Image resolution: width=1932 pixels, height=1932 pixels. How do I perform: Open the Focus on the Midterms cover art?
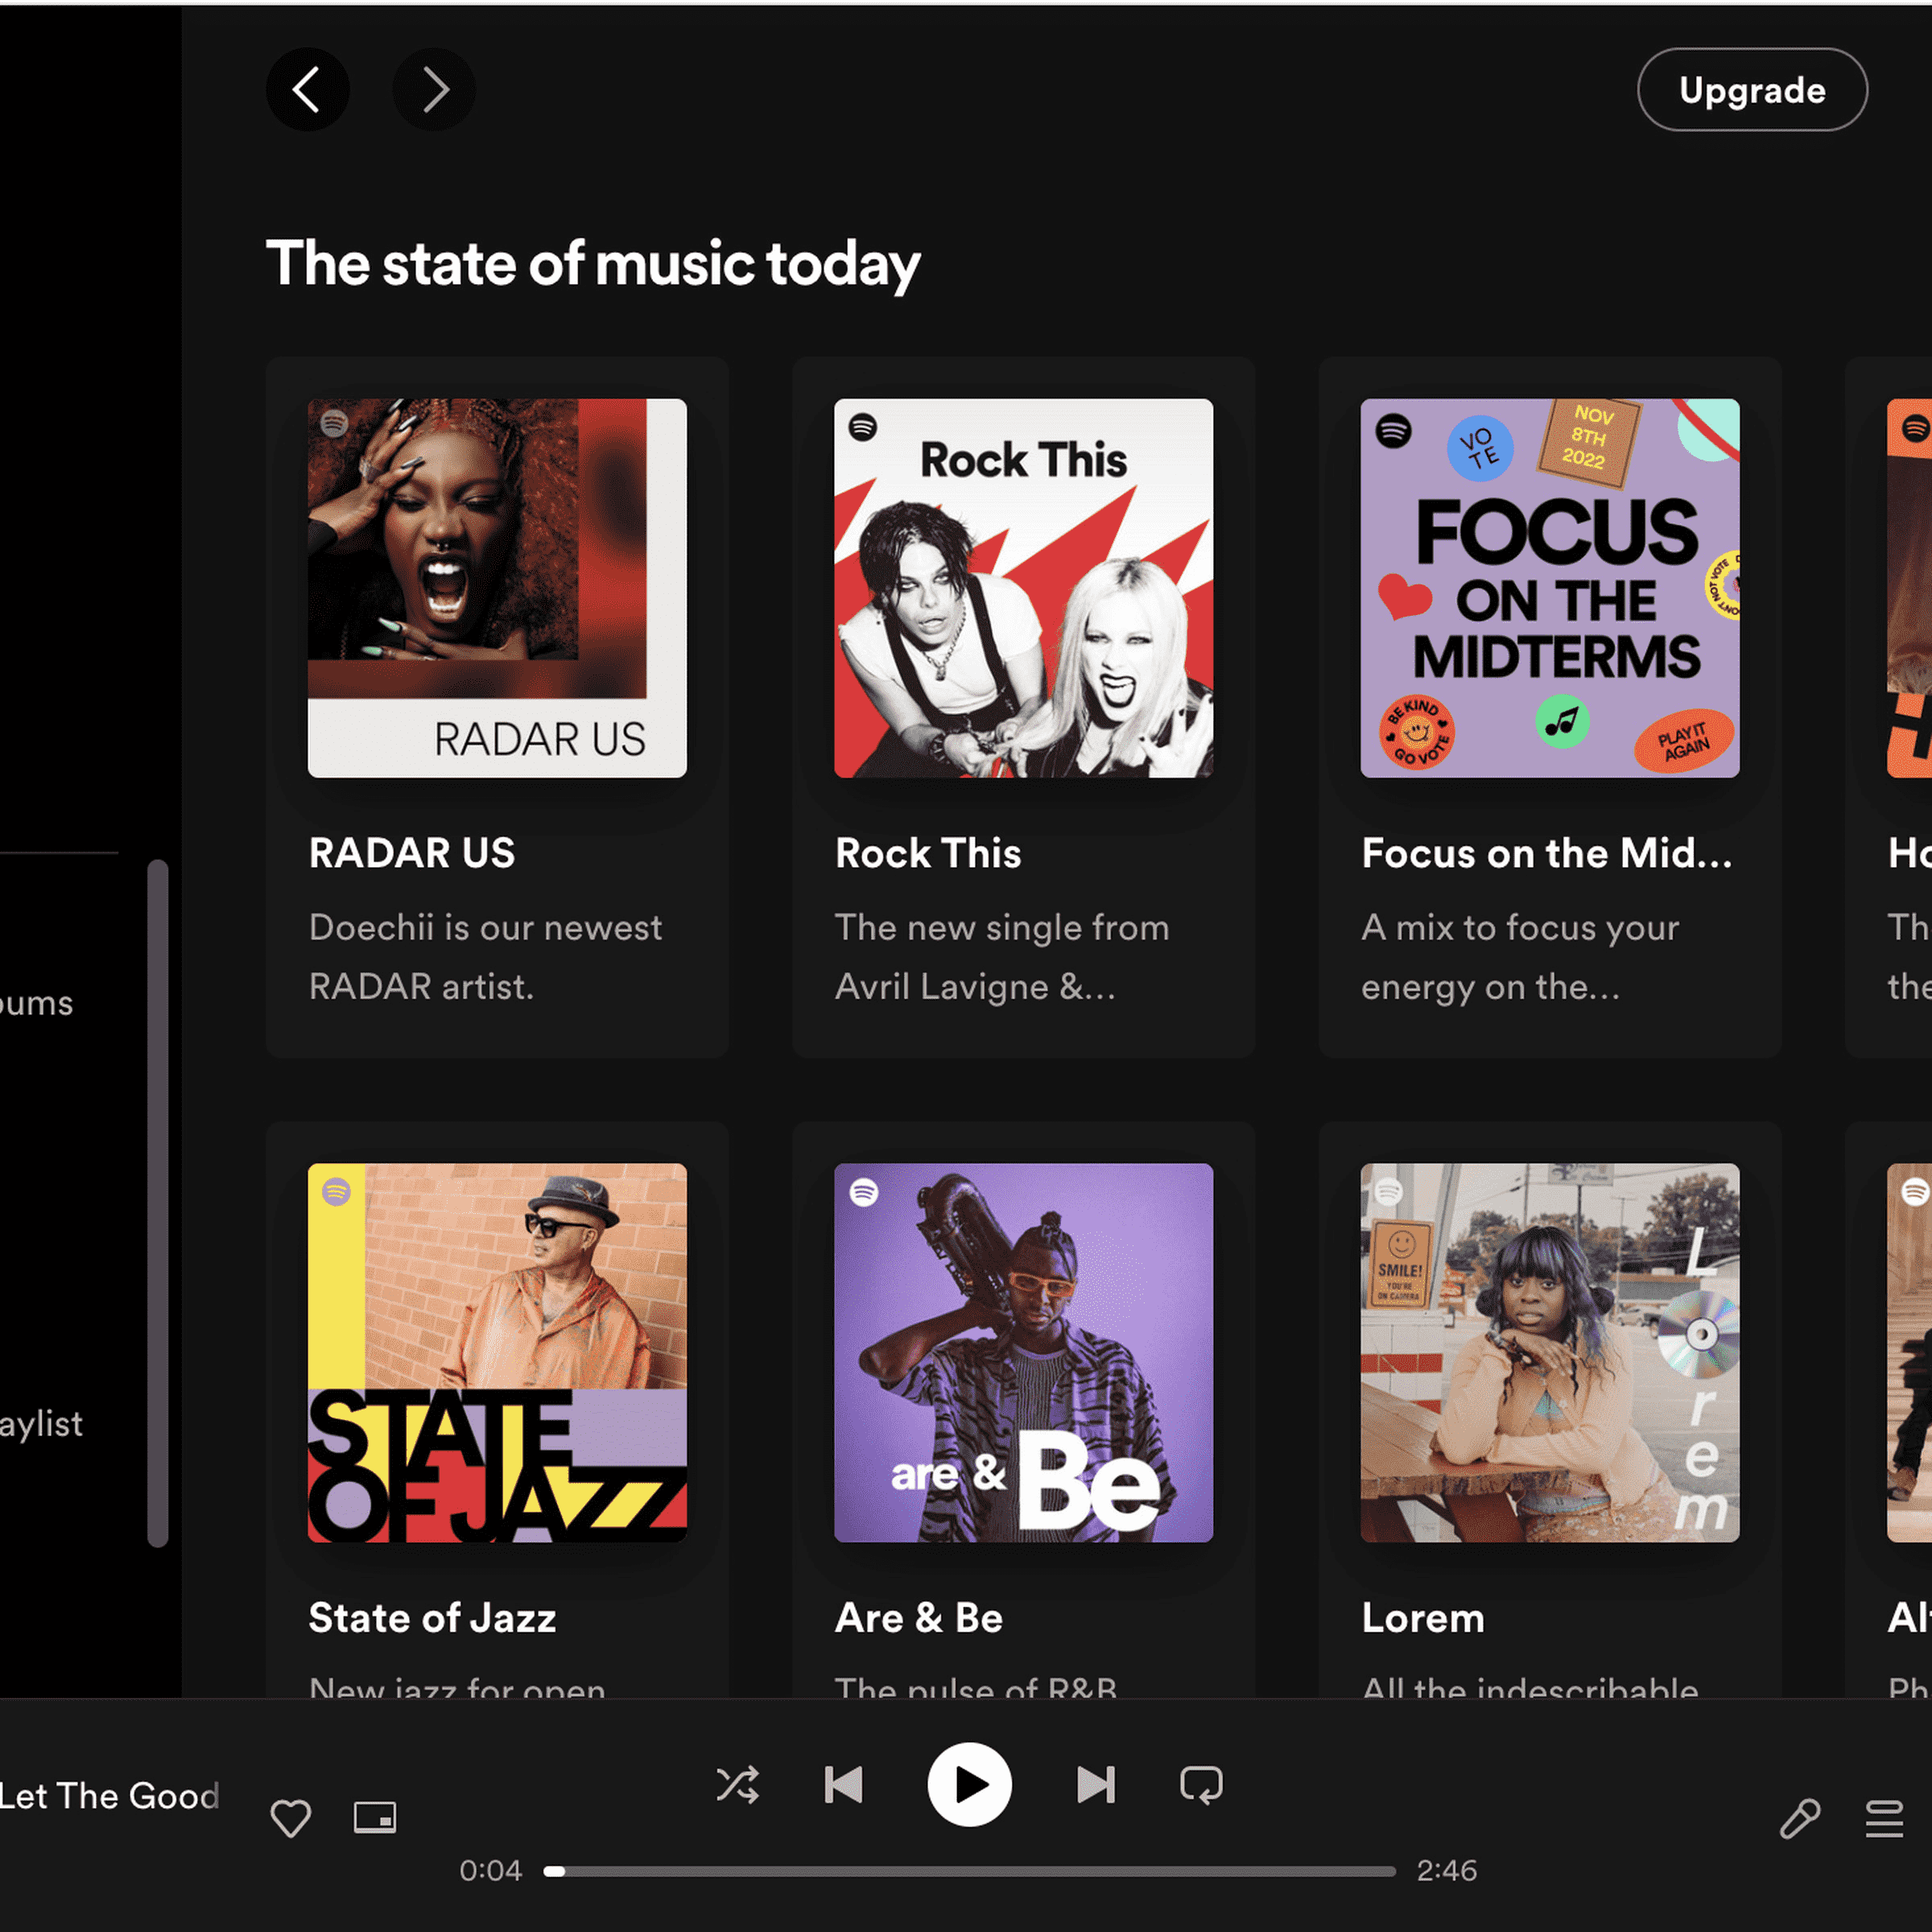coord(1550,588)
